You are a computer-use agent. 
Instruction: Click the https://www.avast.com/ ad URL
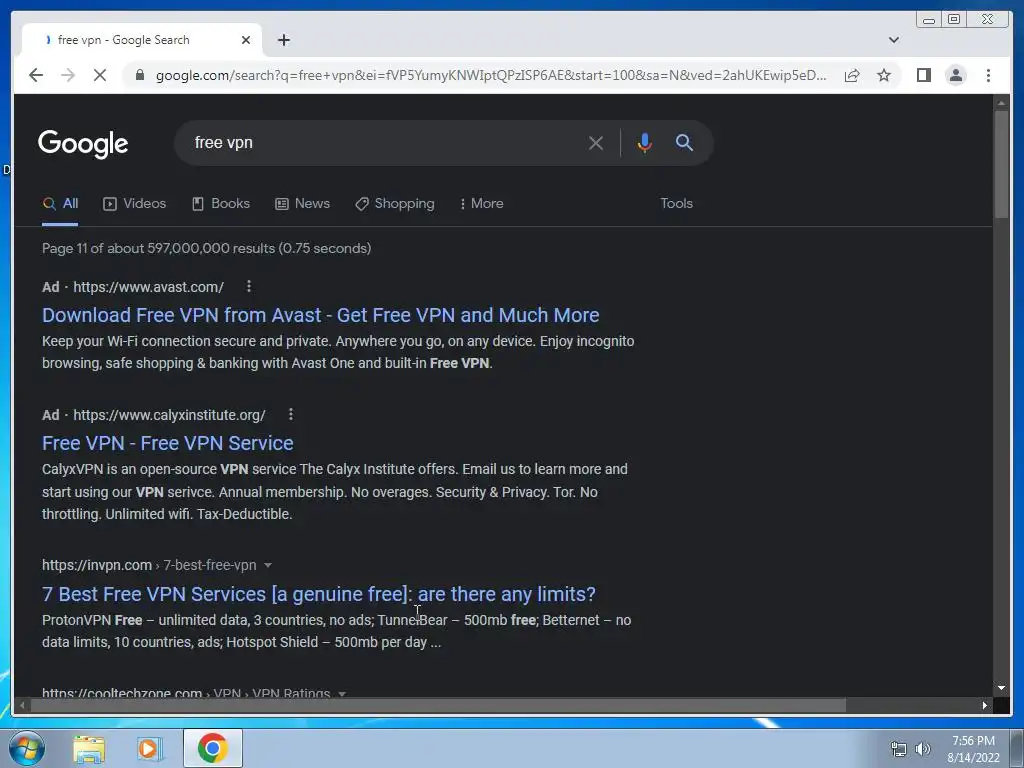(148, 287)
